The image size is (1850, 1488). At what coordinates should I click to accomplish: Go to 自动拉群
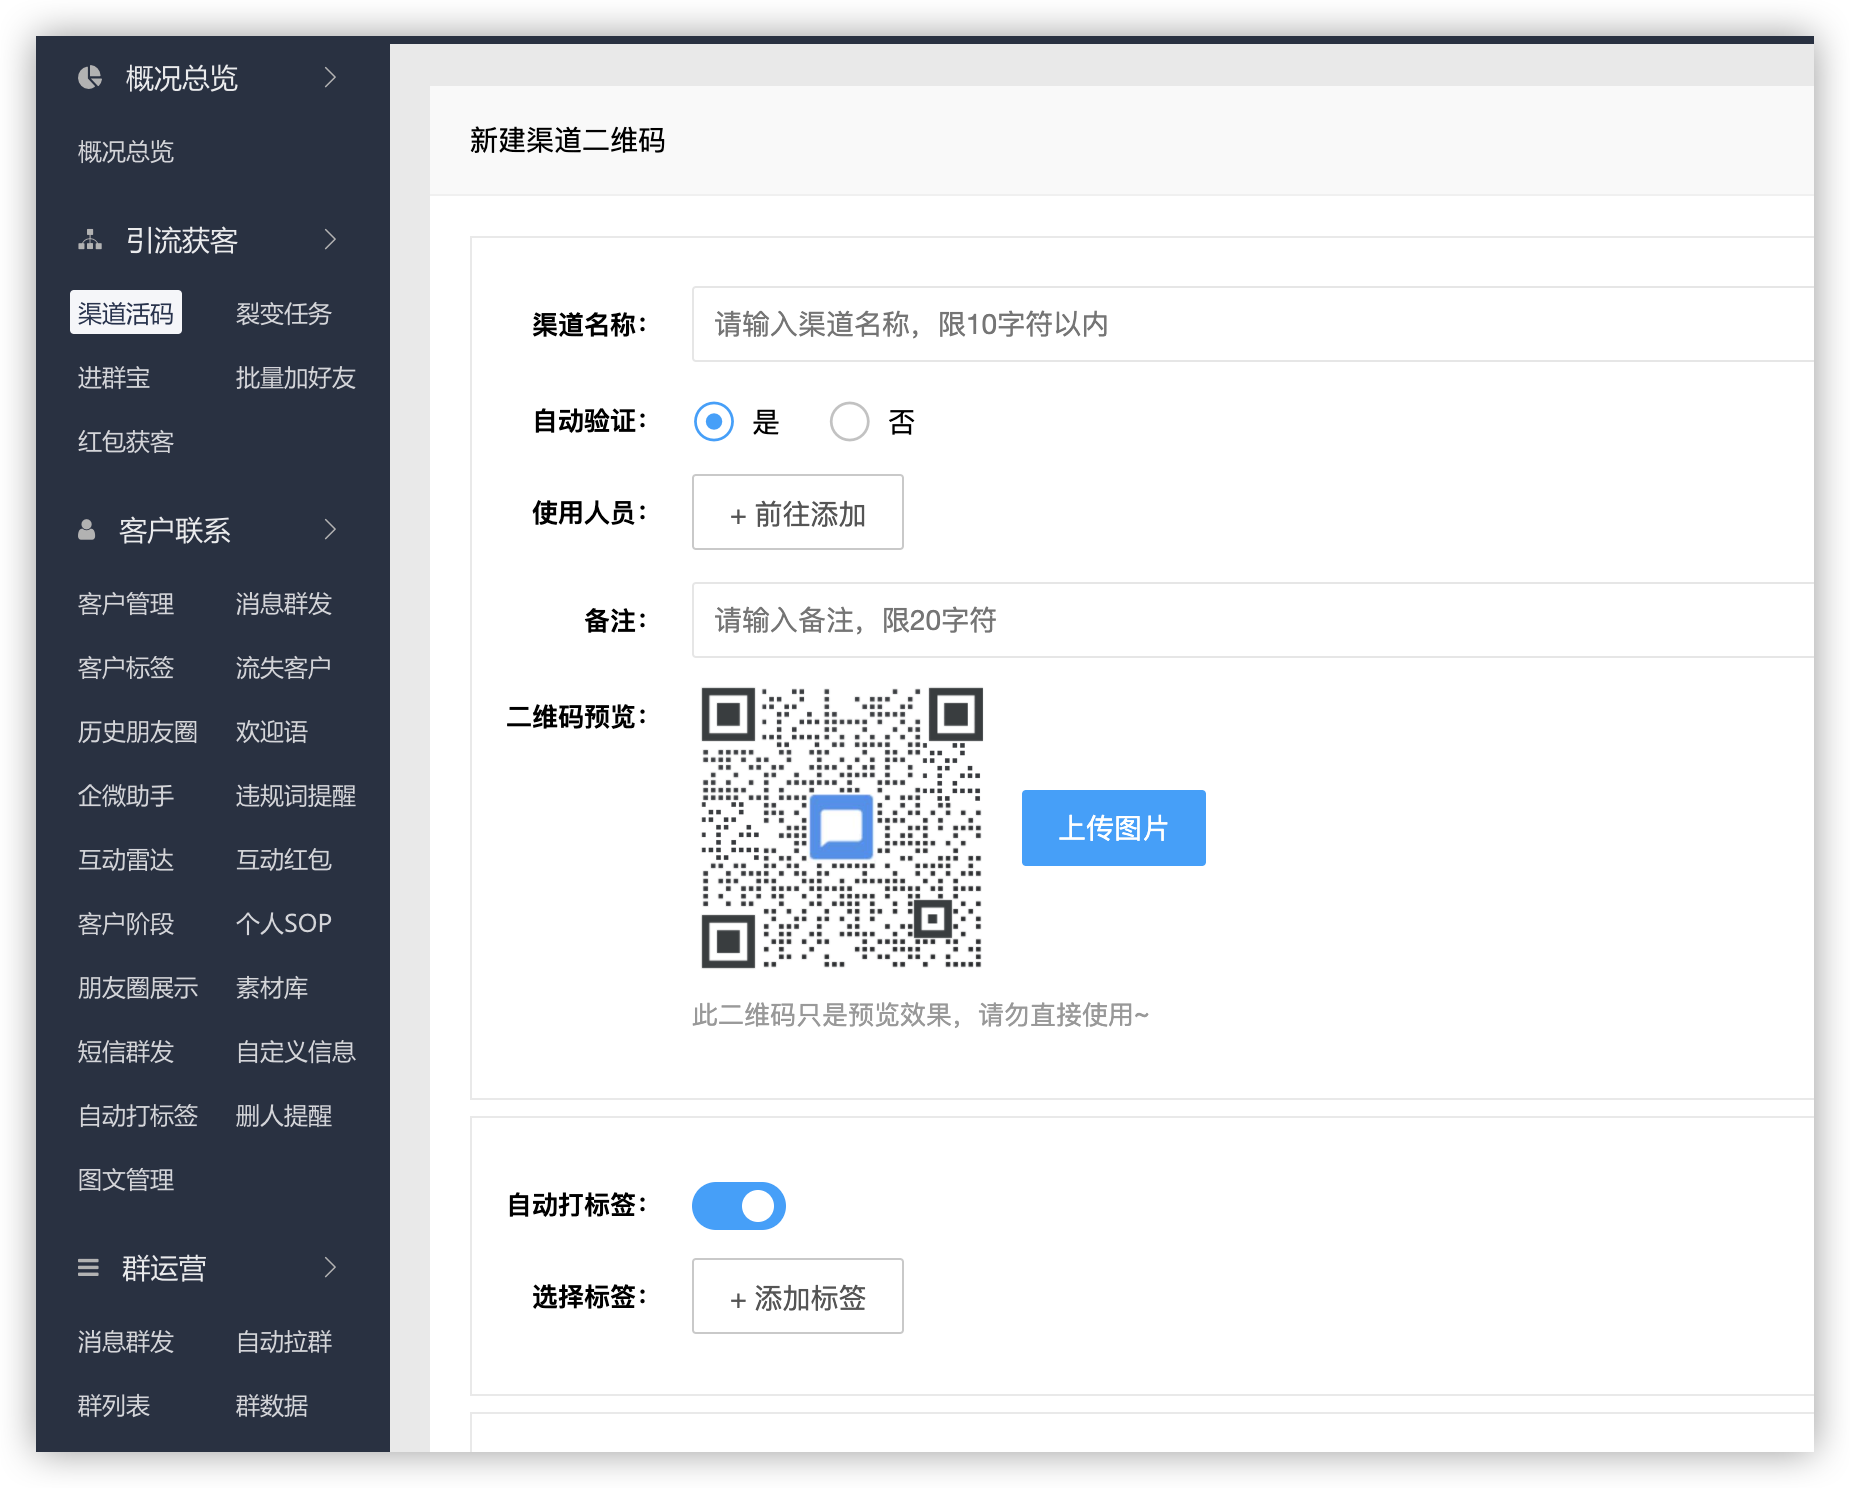coord(284,1342)
